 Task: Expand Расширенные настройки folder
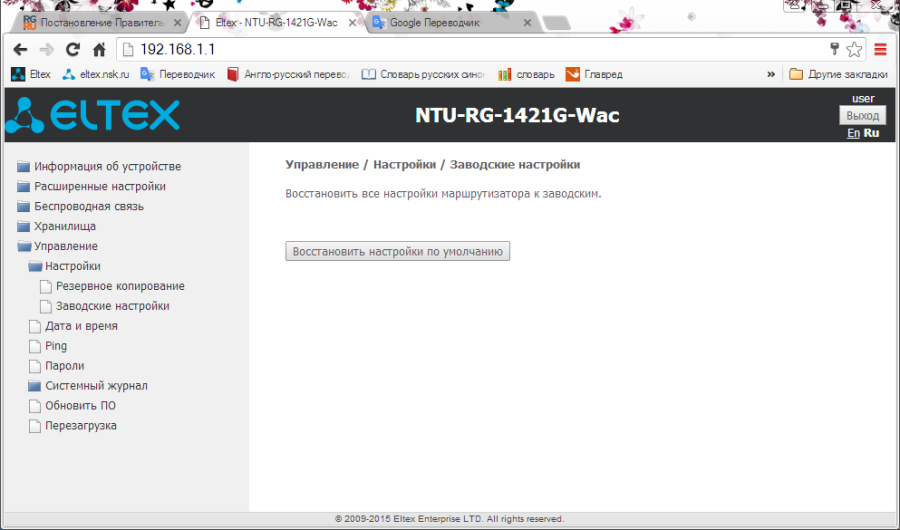point(91,187)
